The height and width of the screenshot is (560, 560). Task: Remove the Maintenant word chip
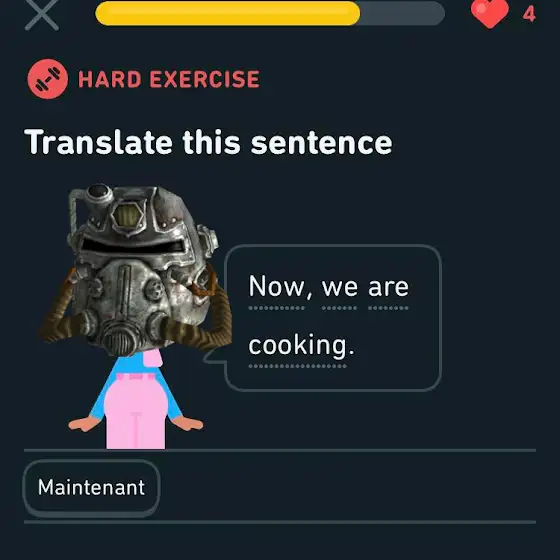91,488
